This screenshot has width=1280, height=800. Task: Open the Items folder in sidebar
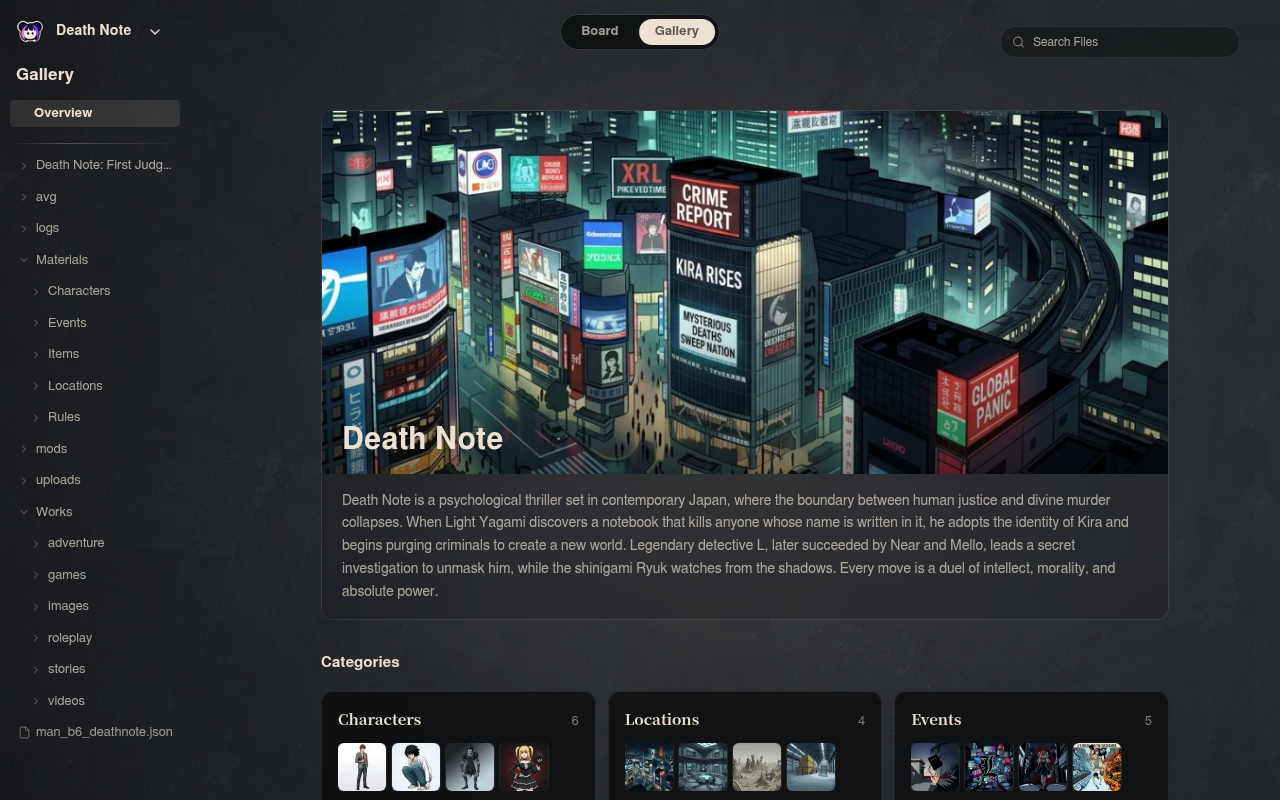pos(63,354)
